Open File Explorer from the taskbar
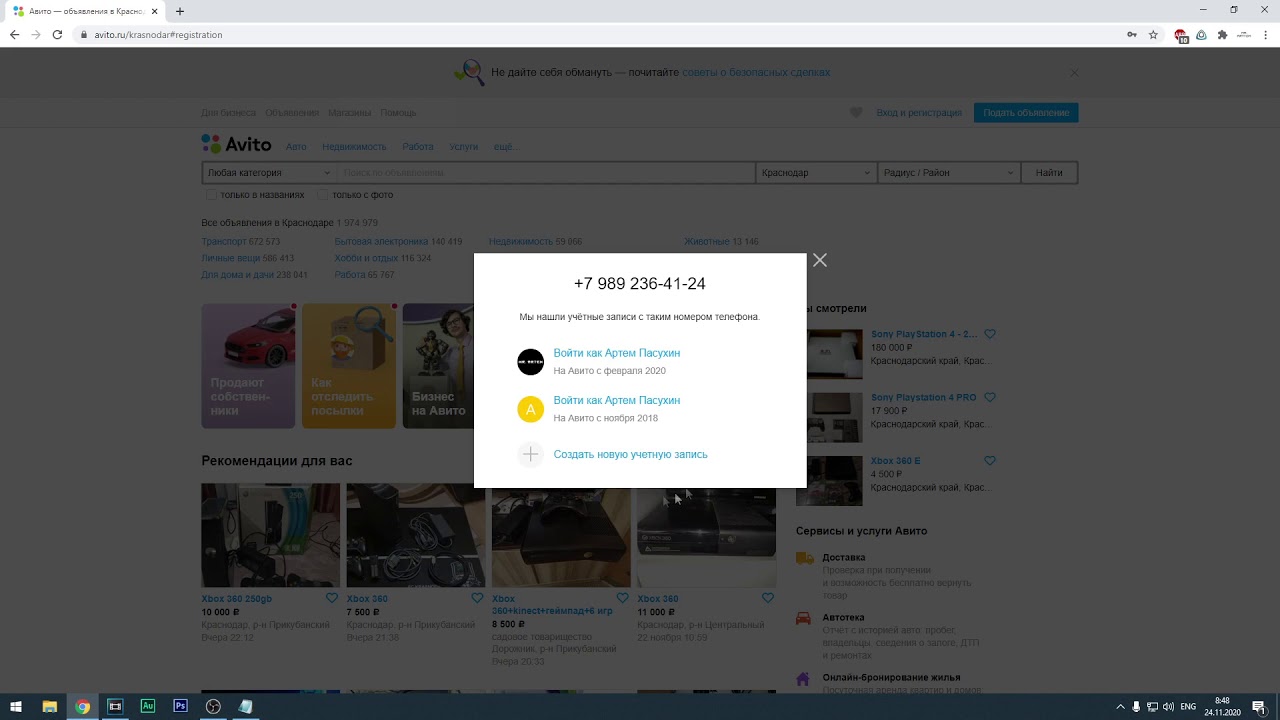This screenshot has width=1280, height=720. click(50, 706)
